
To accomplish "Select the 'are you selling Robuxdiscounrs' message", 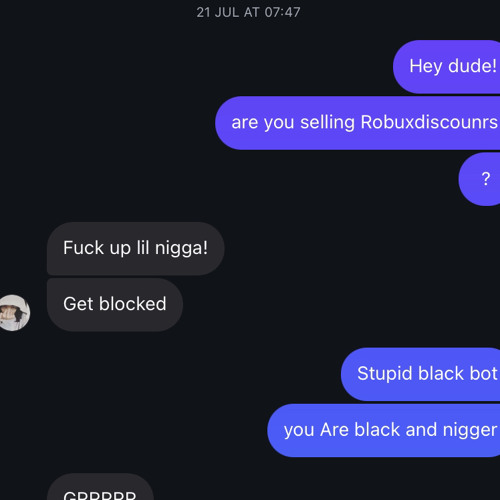I will 358,123.
